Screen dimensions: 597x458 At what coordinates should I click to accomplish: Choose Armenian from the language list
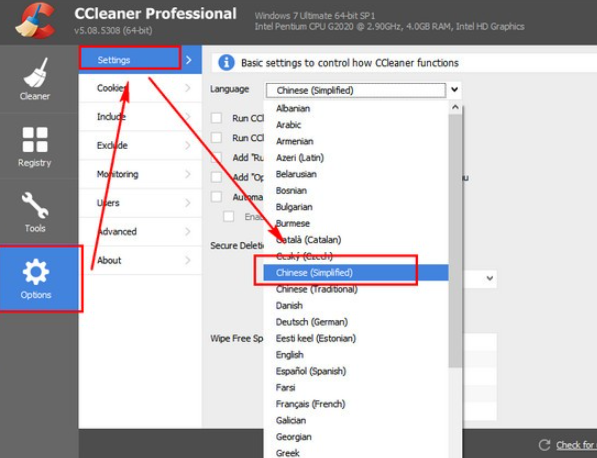click(x=356, y=141)
